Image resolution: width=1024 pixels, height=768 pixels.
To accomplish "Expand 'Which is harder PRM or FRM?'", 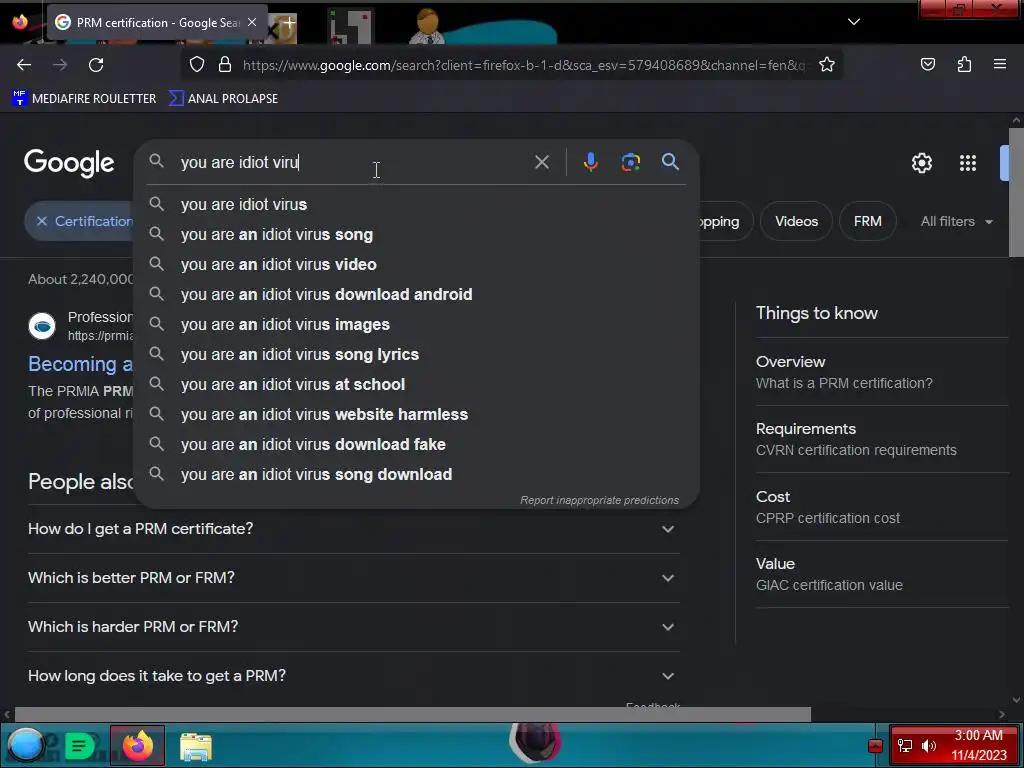I will (x=353, y=627).
